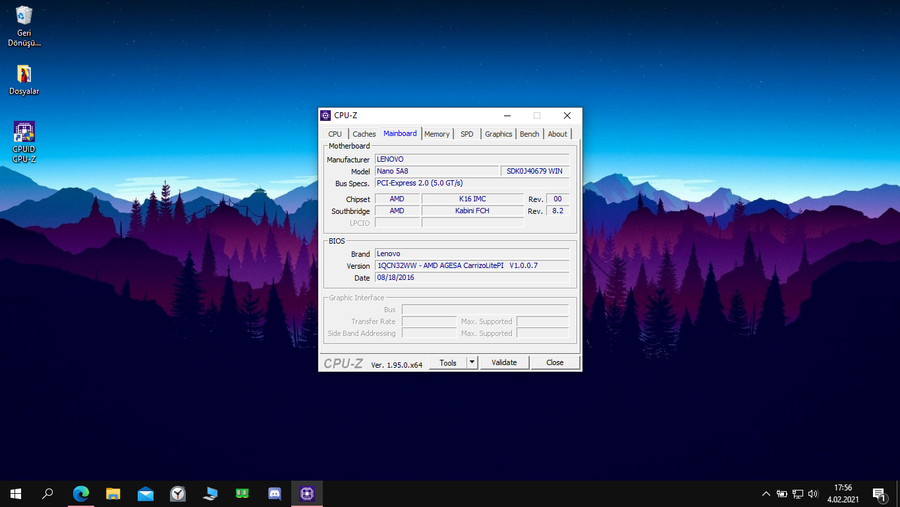Screen dimensions: 900x507
Task: Click the Ver. 1.95.0.x64 version text
Action: [397, 365]
